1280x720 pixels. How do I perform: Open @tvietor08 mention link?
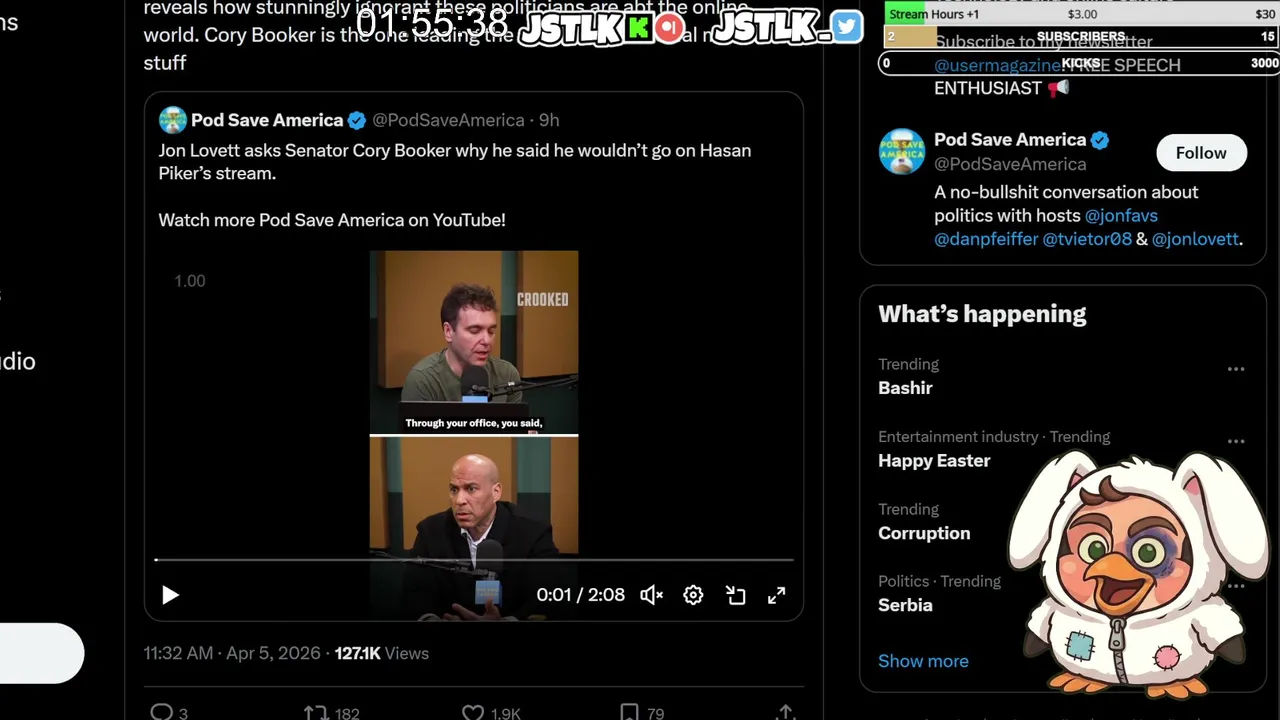pos(1087,239)
